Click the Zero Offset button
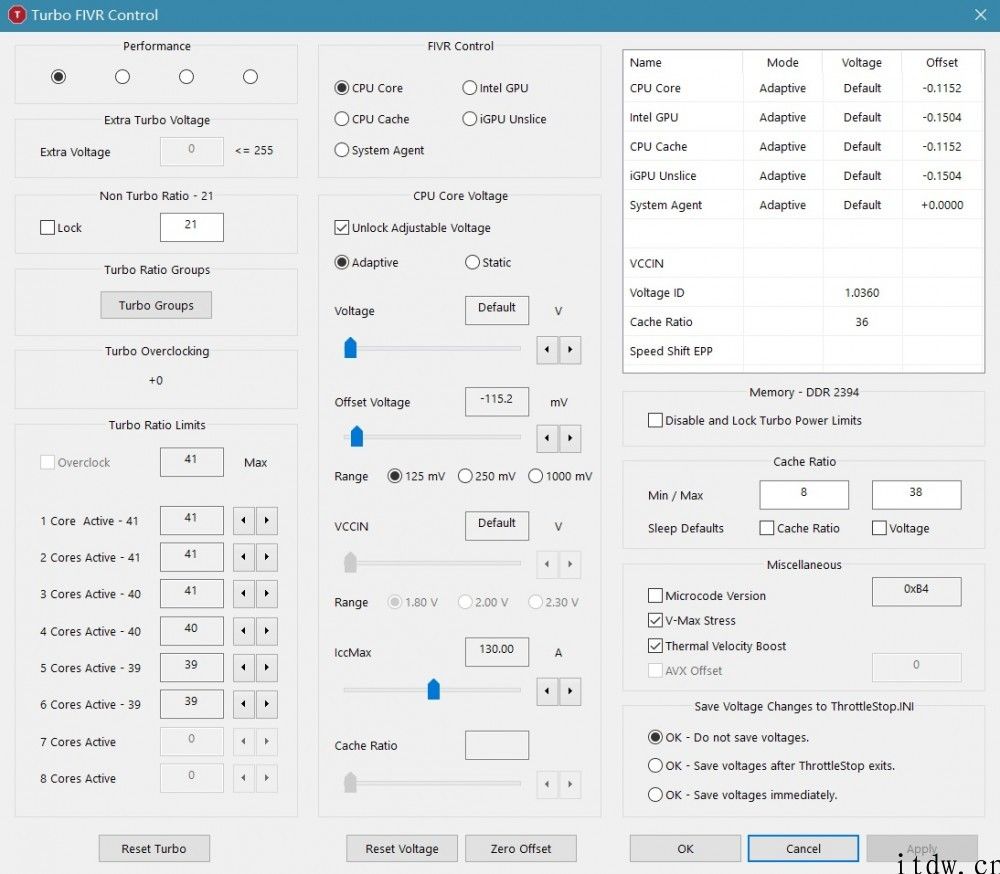 pos(521,848)
